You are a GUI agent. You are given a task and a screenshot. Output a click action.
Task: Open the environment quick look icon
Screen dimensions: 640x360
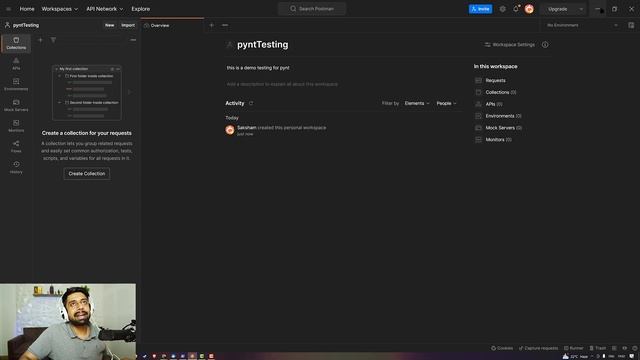(631, 25)
